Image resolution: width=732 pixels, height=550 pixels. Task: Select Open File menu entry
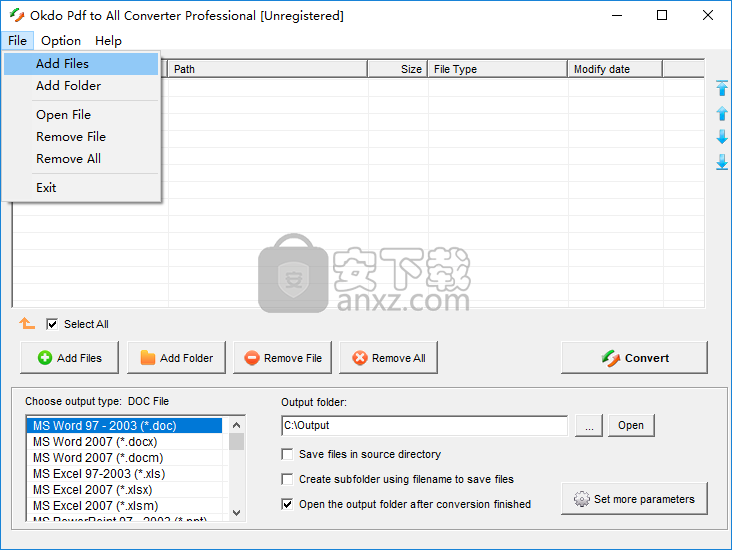click(81, 114)
